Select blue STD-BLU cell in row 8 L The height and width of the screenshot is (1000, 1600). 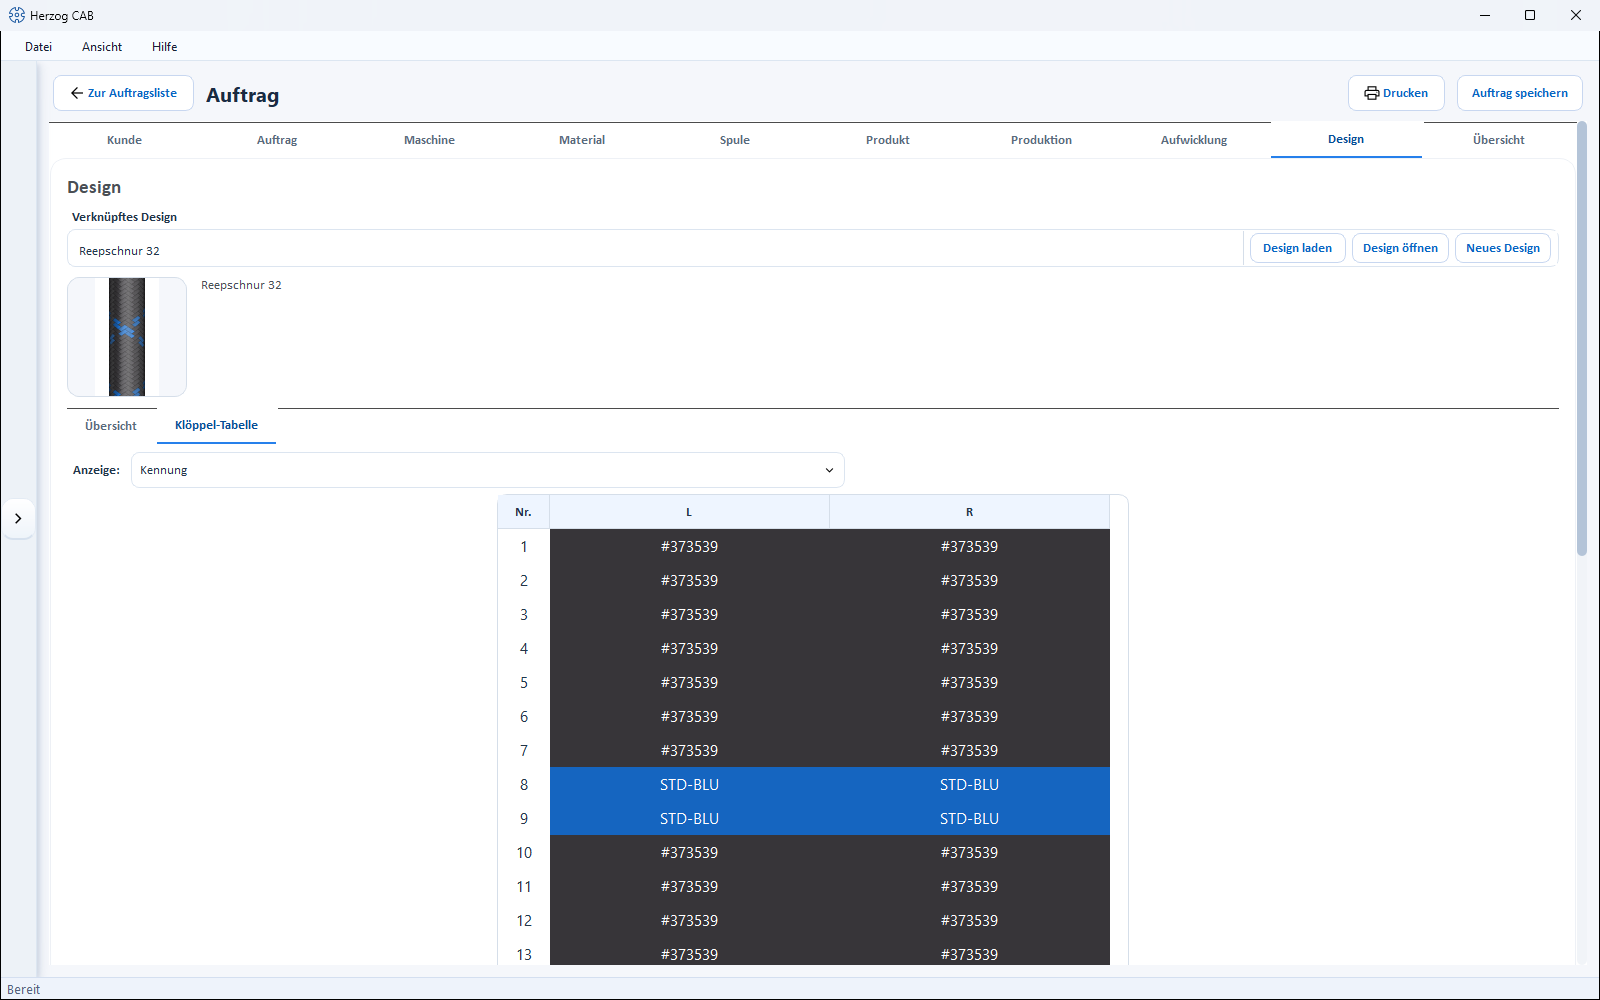[x=689, y=785]
